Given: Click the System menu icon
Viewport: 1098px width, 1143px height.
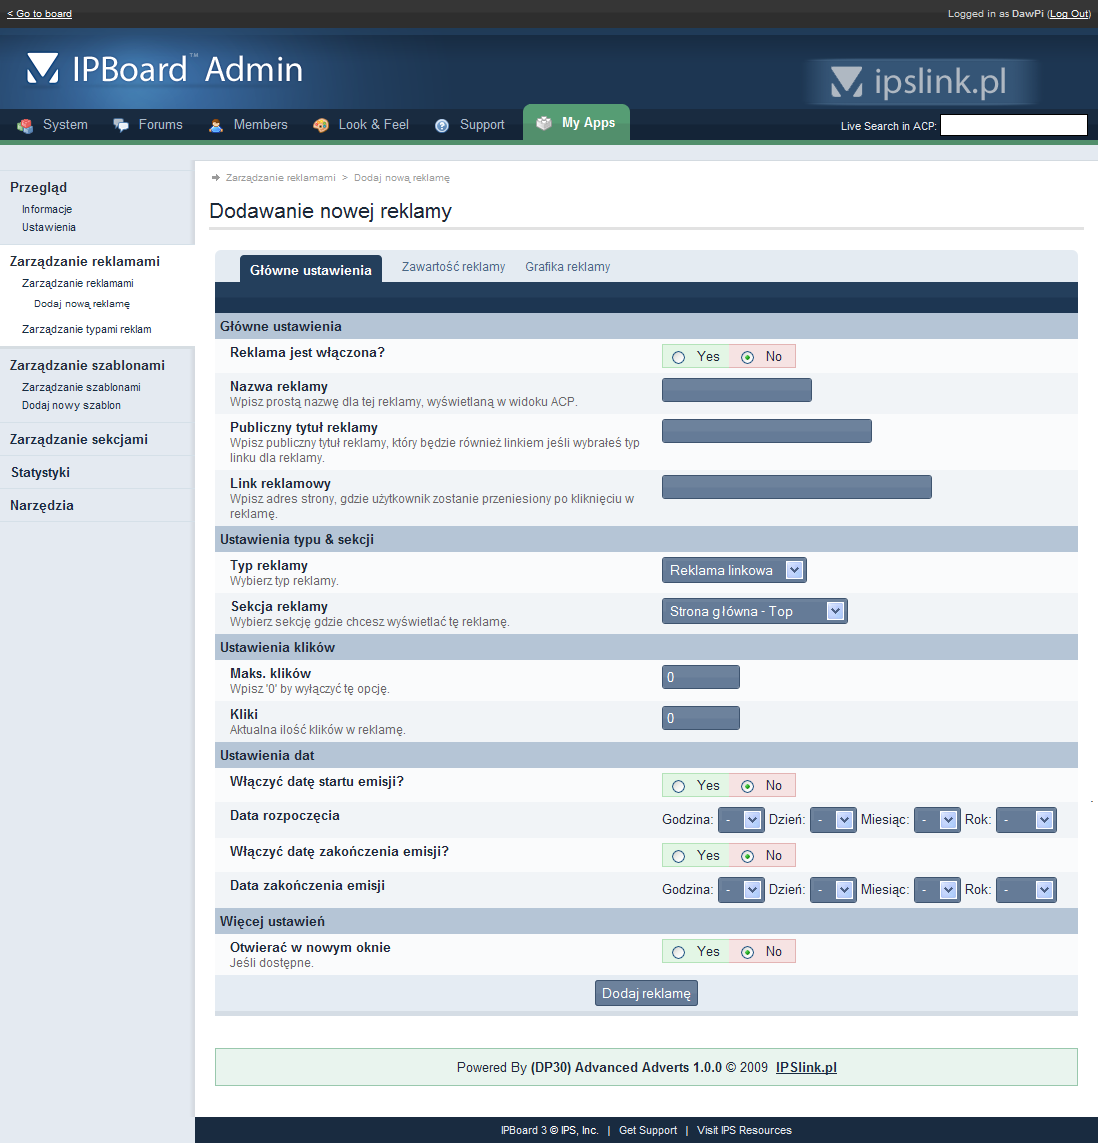Looking at the screenshot, I should [x=25, y=125].
